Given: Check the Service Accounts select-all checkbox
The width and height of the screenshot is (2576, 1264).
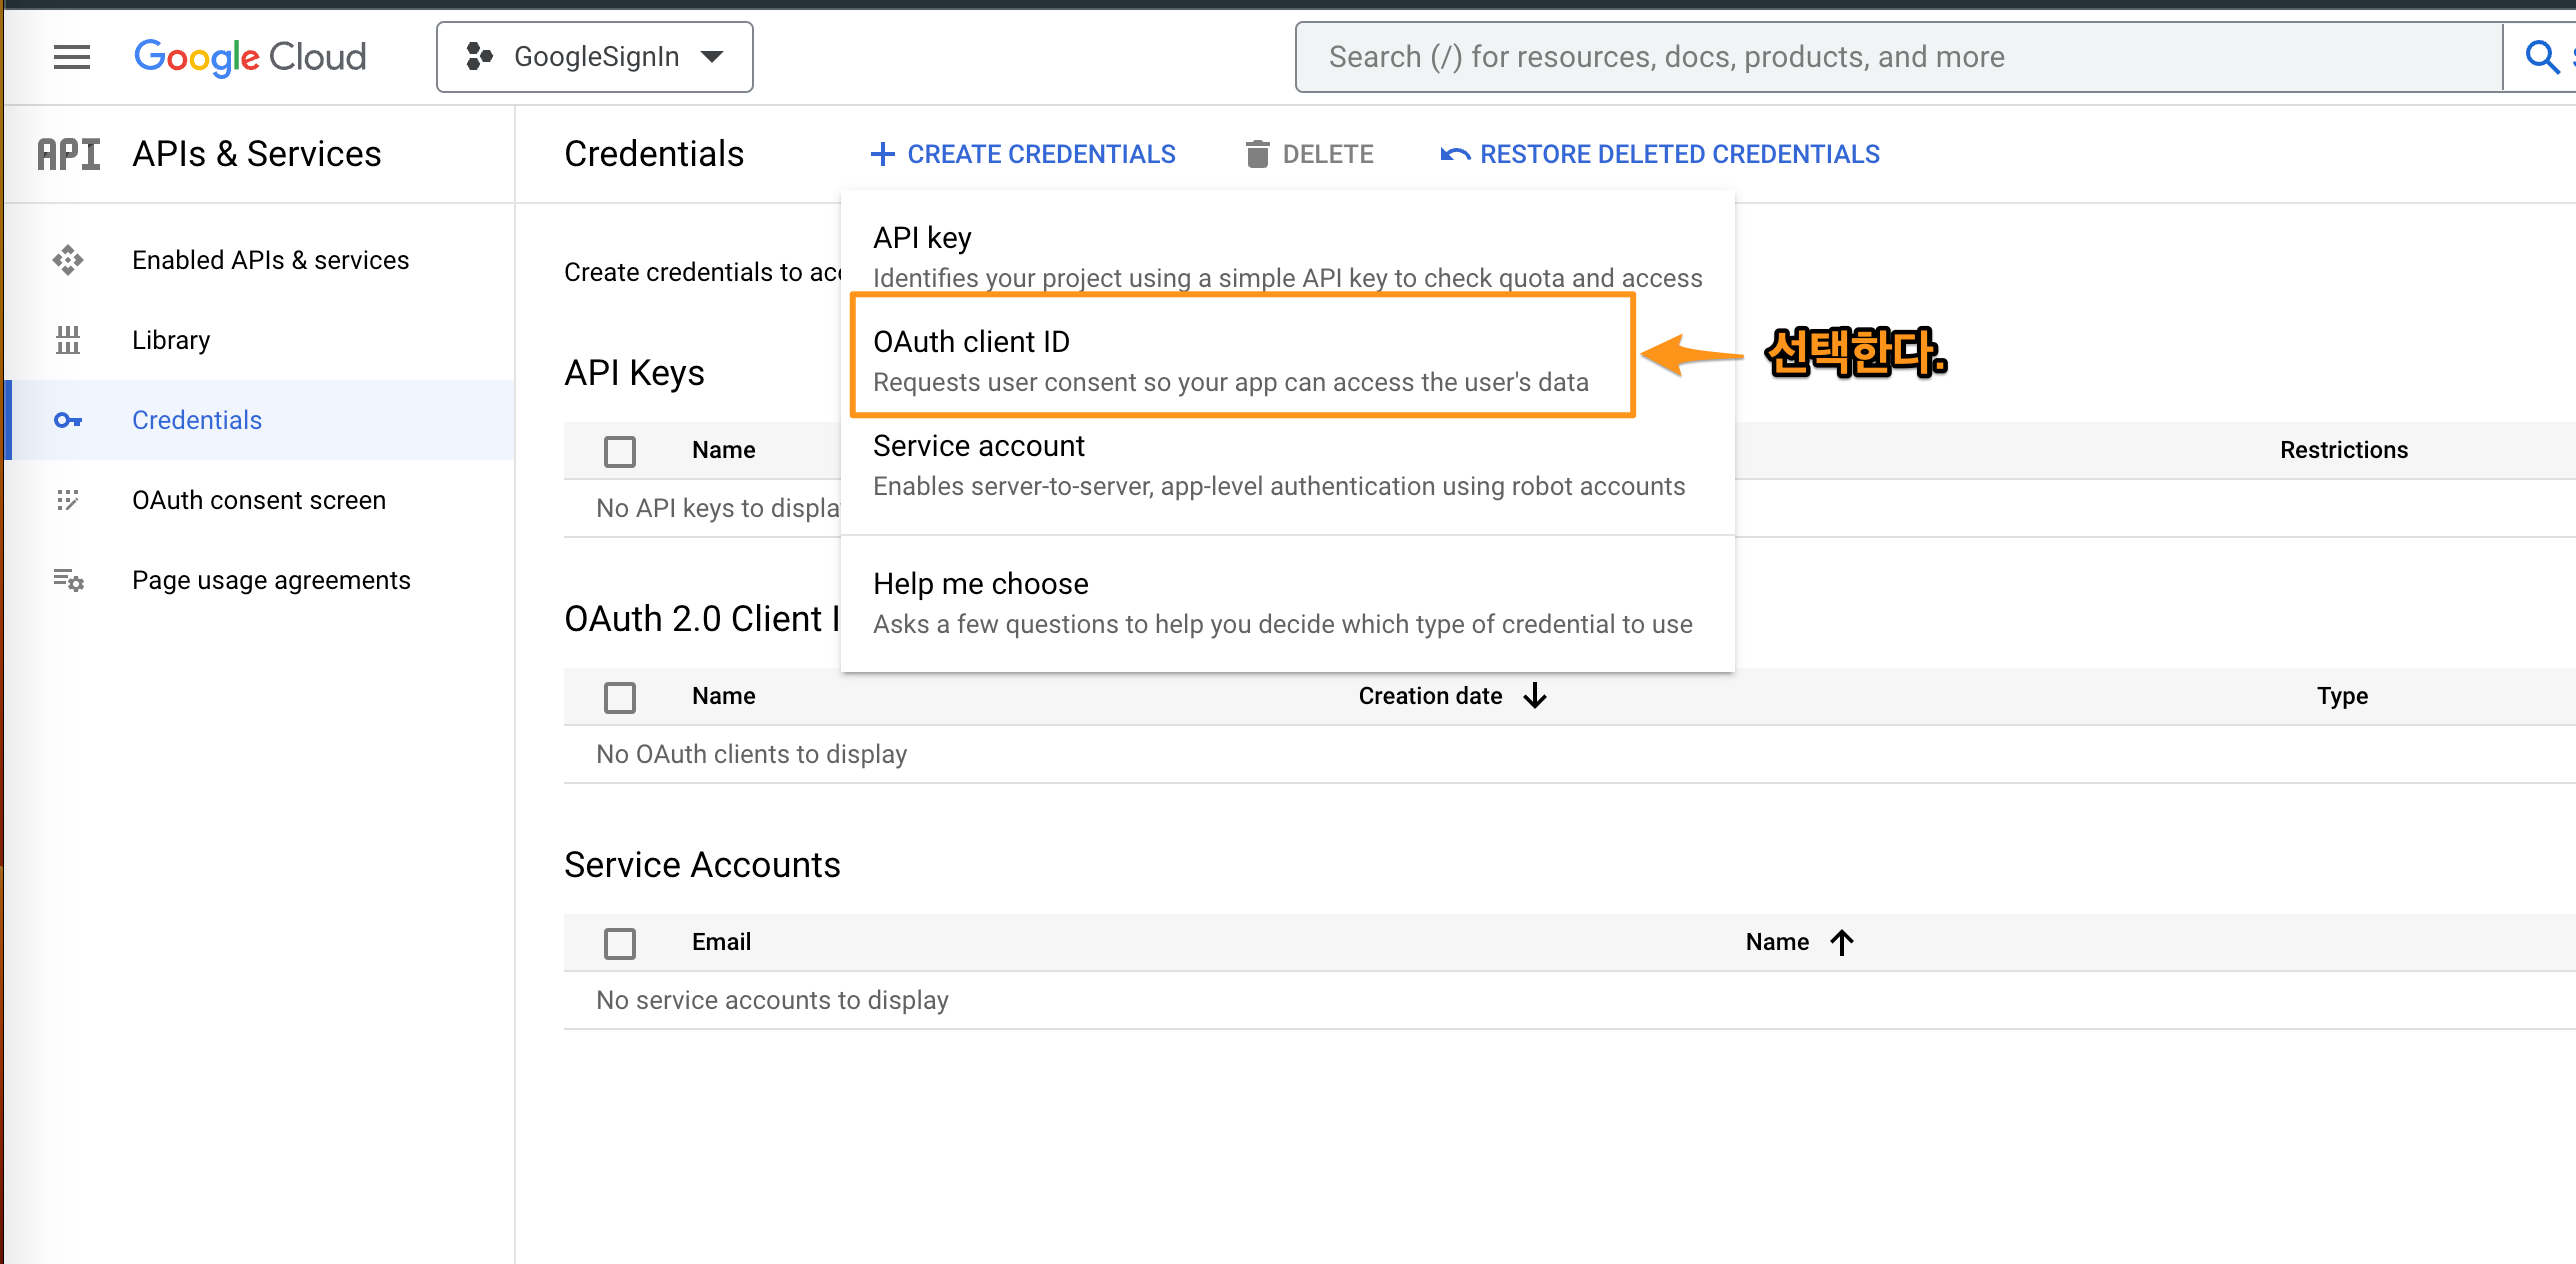Looking at the screenshot, I should click(620, 943).
